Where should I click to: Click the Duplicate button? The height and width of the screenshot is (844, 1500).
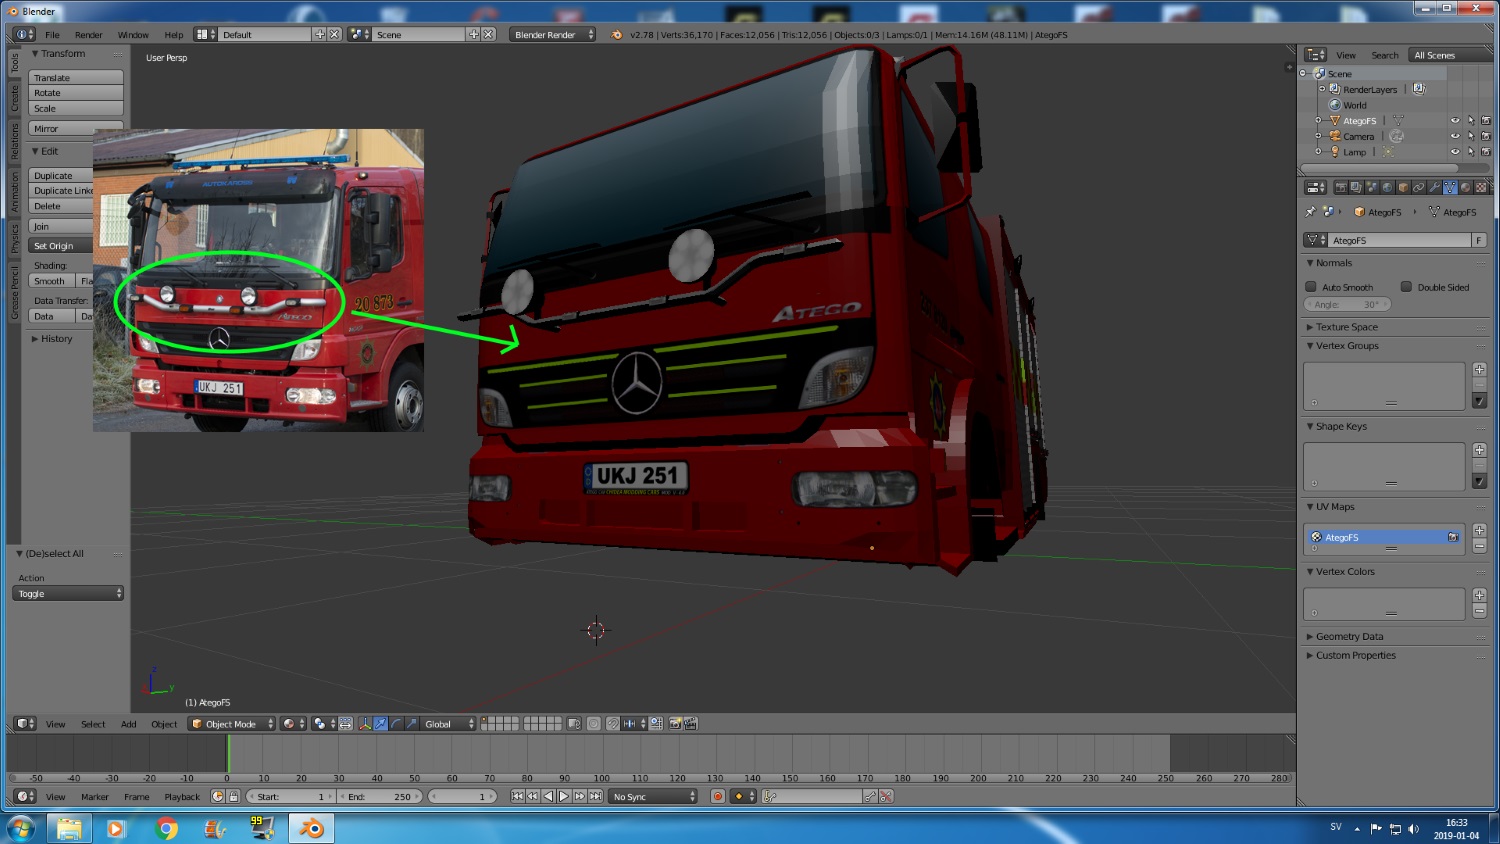(61, 175)
